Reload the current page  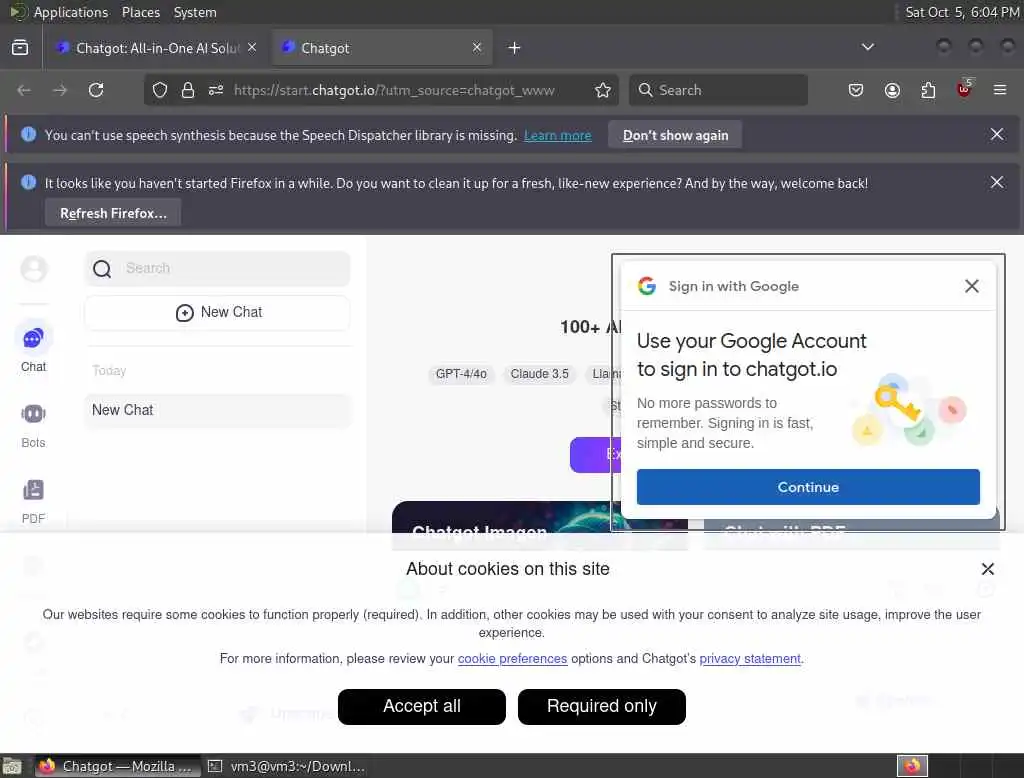(x=96, y=90)
